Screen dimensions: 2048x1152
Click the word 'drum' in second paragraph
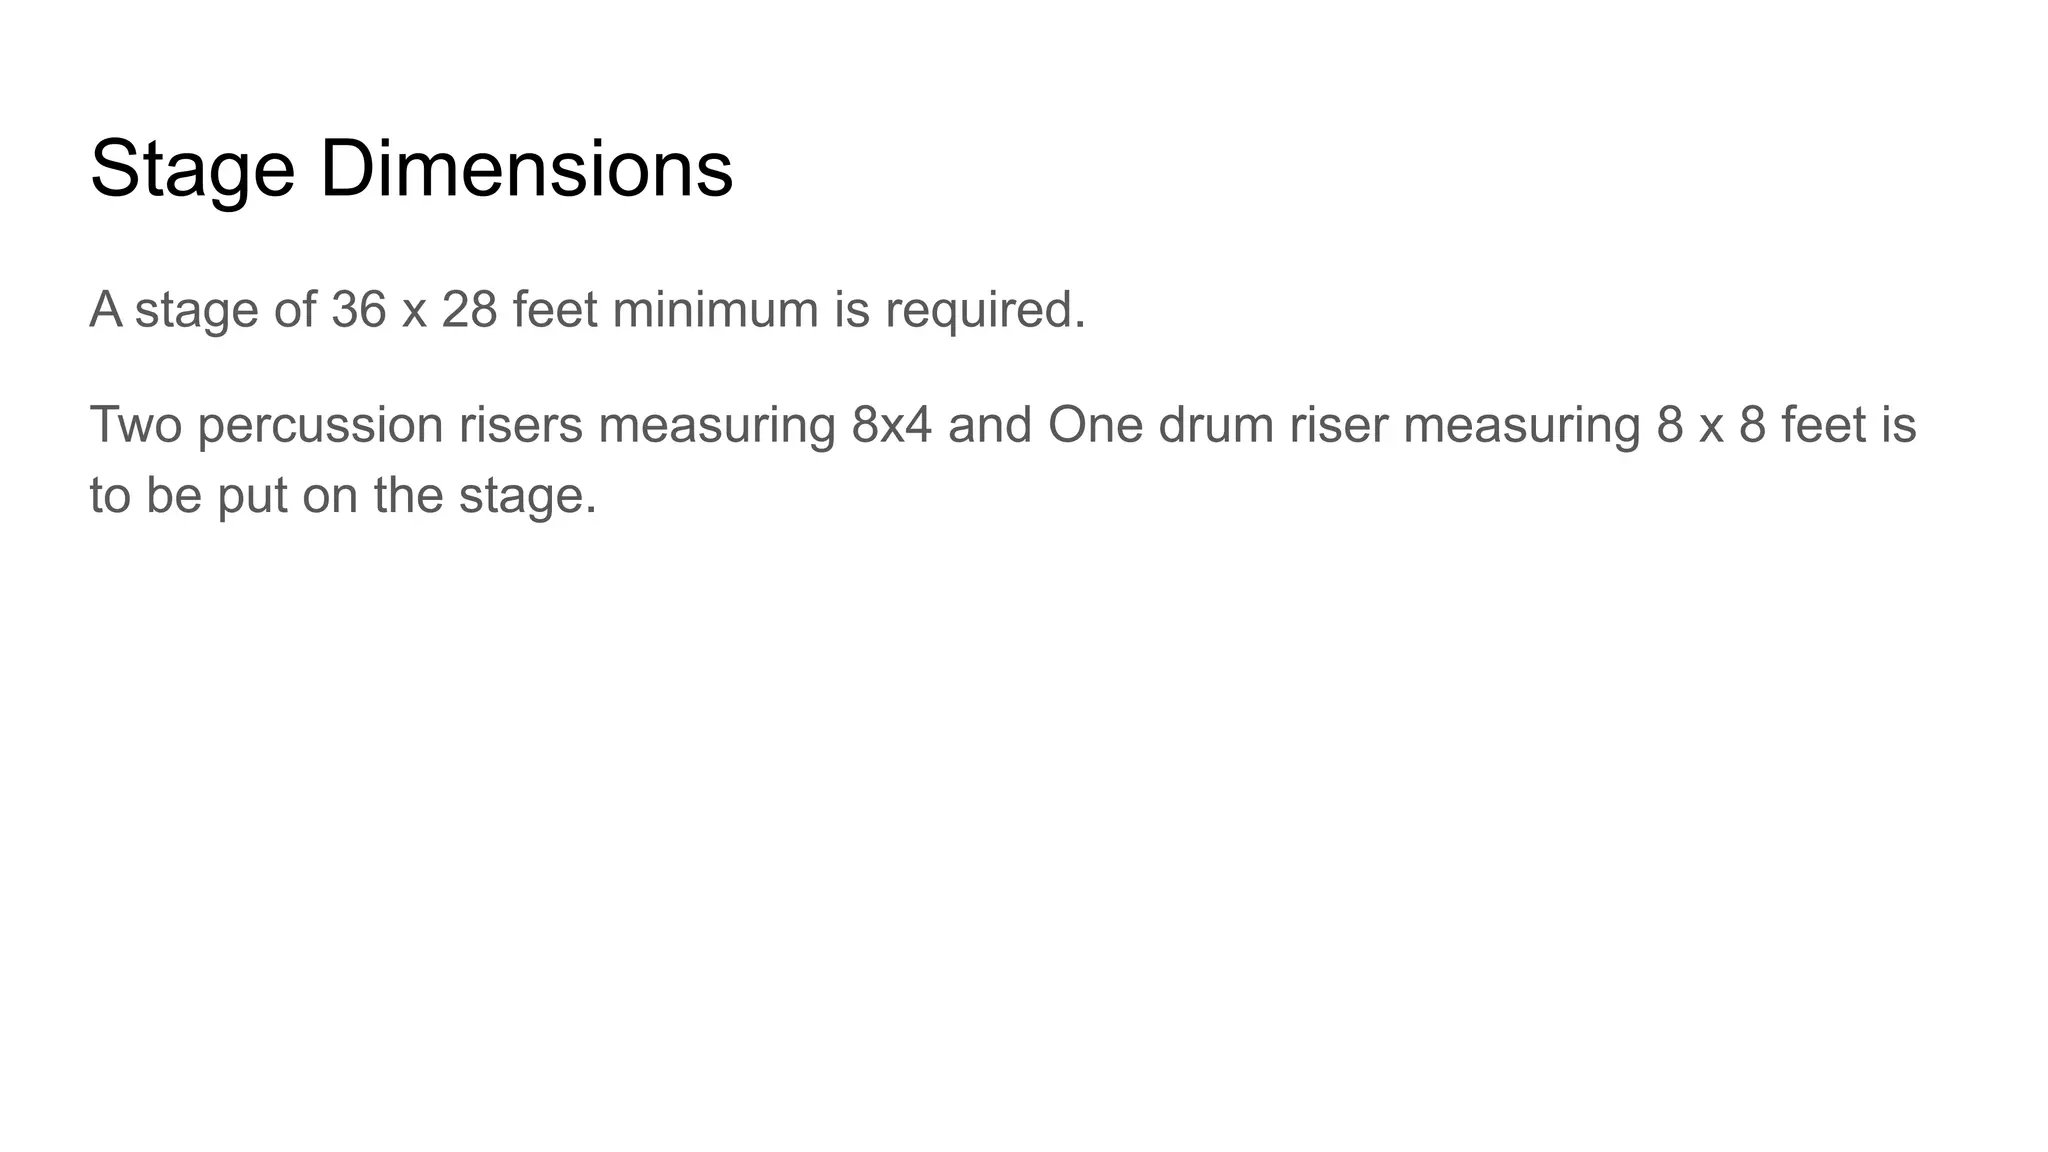pyautogui.click(x=1216, y=424)
